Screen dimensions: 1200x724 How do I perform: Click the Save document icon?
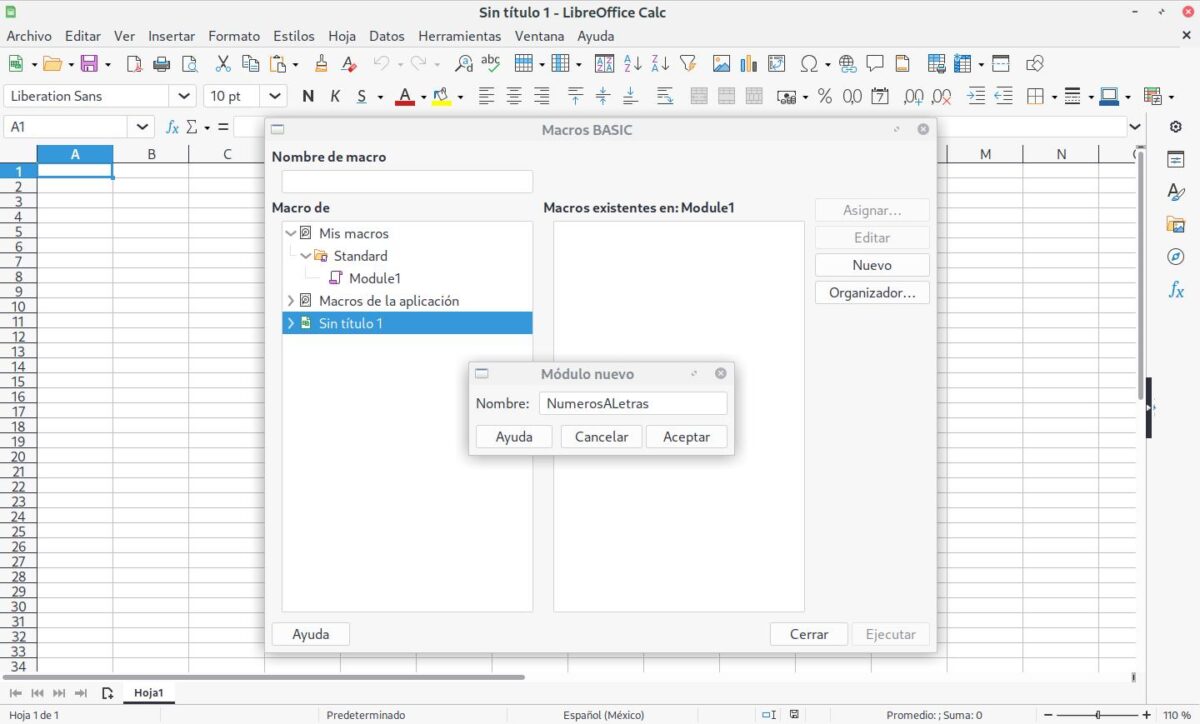coord(89,64)
